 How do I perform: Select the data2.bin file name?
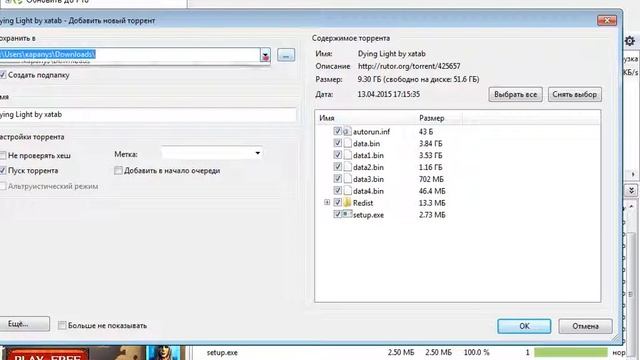368,167
